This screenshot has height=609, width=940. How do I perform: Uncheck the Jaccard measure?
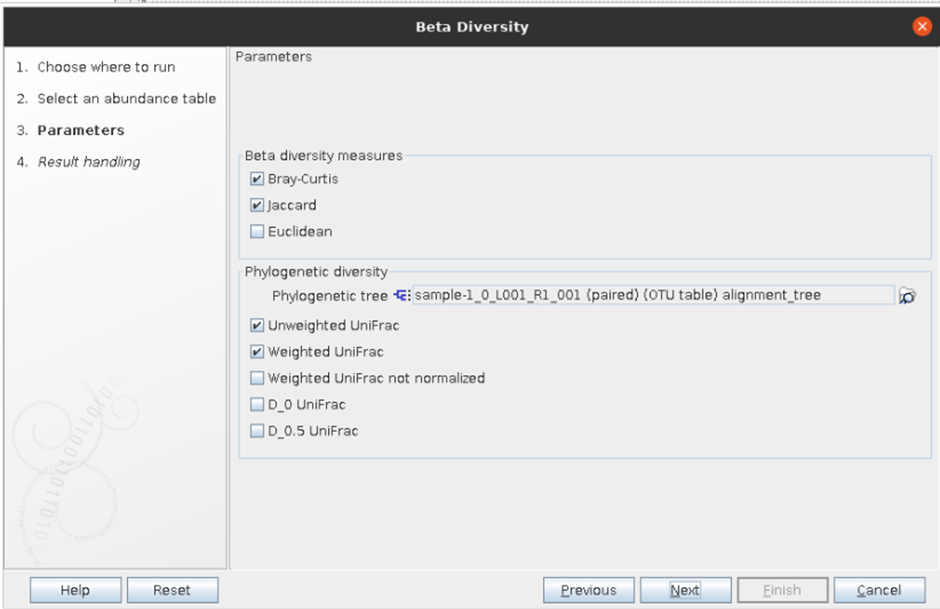click(x=257, y=205)
